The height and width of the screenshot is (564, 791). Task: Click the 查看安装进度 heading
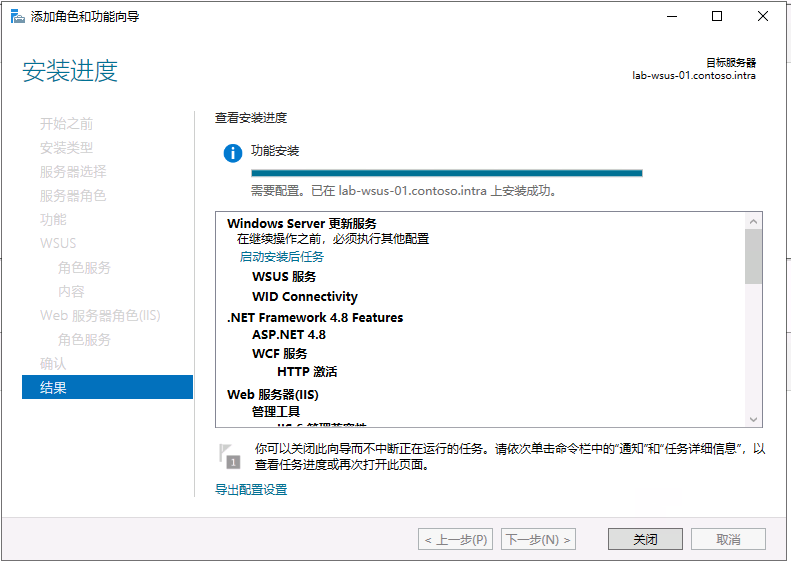(251, 118)
